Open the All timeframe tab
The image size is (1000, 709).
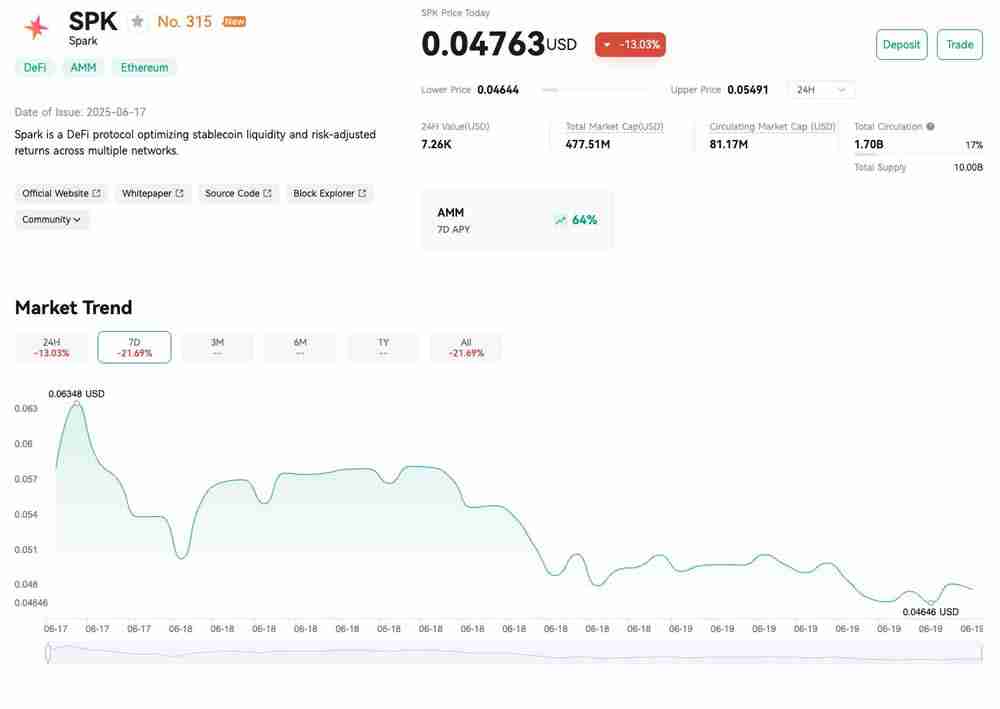[465, 346]
